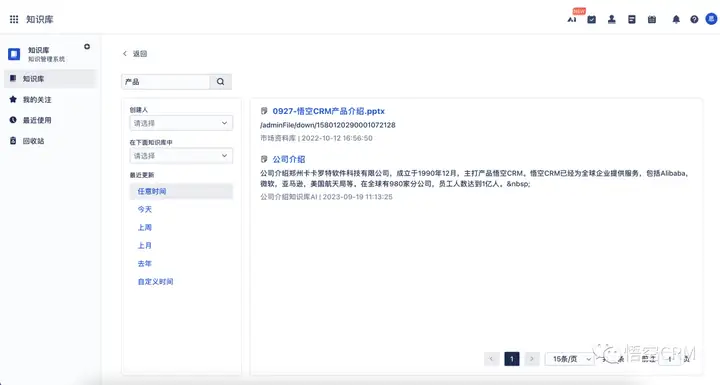Click the 知识库 title in the top bar
720x385 pixels.
tap(39, 19)
